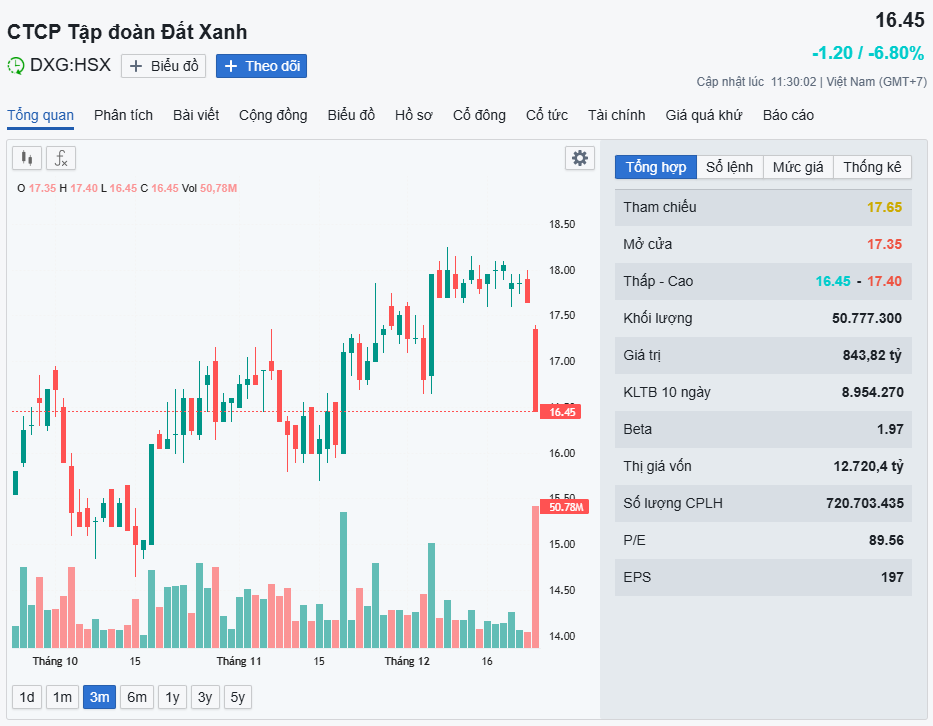Viewport: 933px width, 726px height.
Task: Choose the 1y chart range
Action: point(173,697)
